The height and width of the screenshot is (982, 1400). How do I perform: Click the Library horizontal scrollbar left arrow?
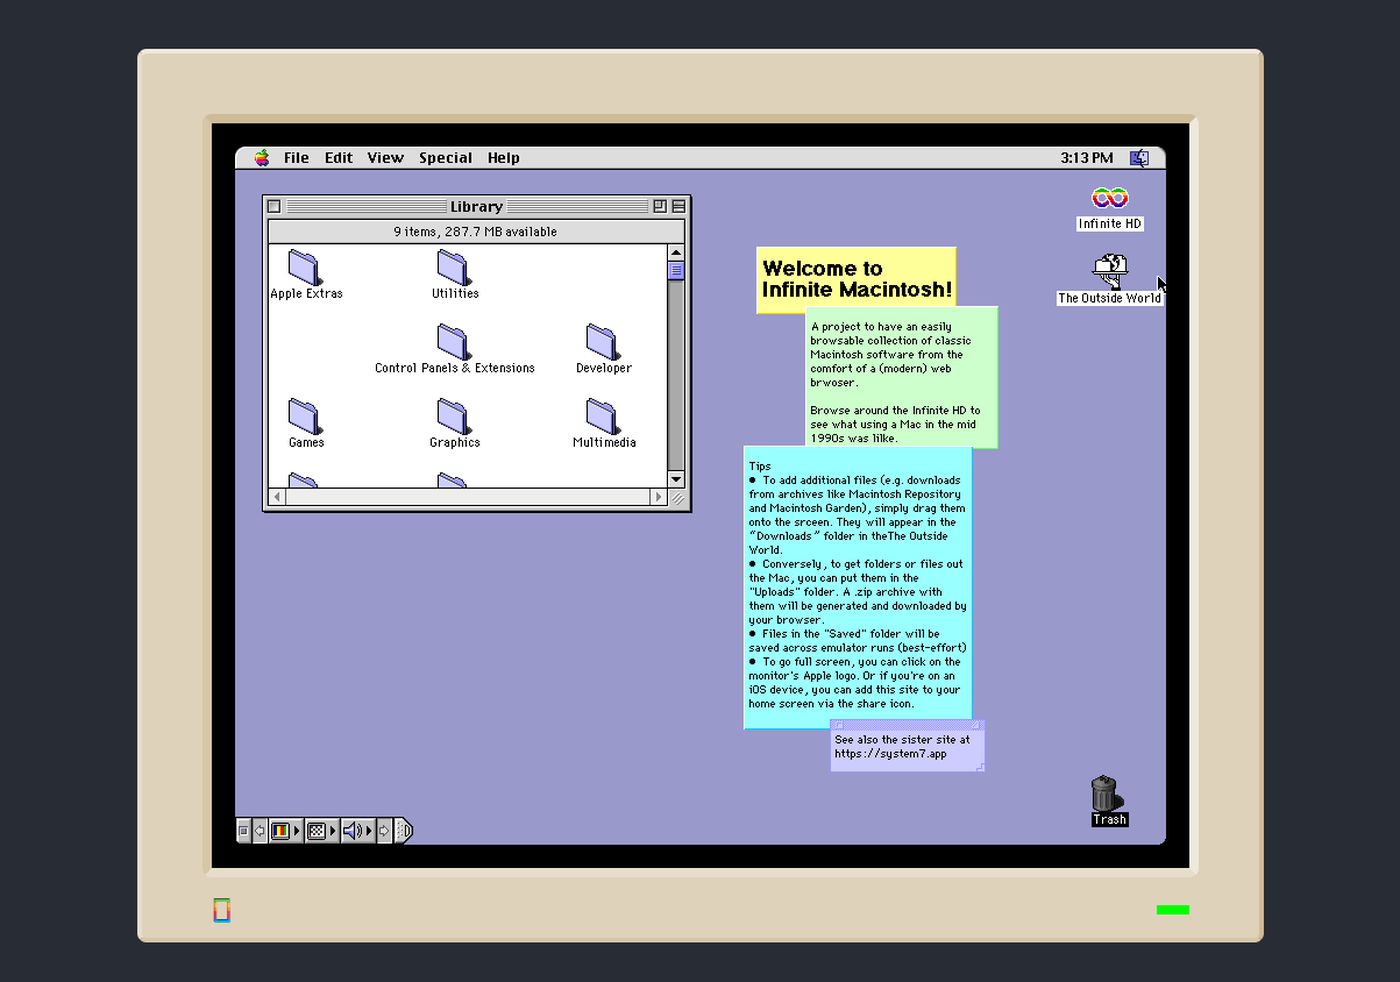277,497
